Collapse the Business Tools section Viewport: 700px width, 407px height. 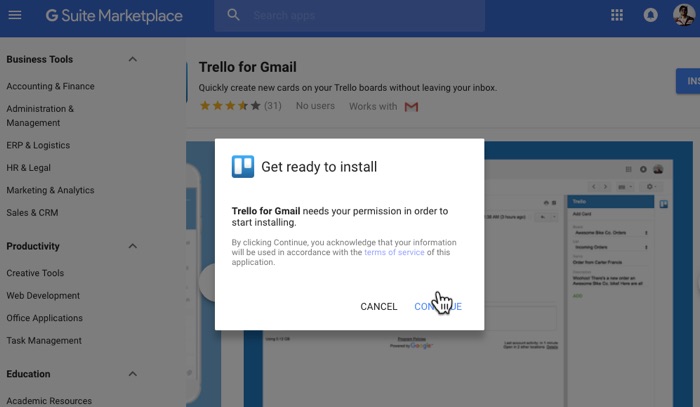(x=133, y=59)
